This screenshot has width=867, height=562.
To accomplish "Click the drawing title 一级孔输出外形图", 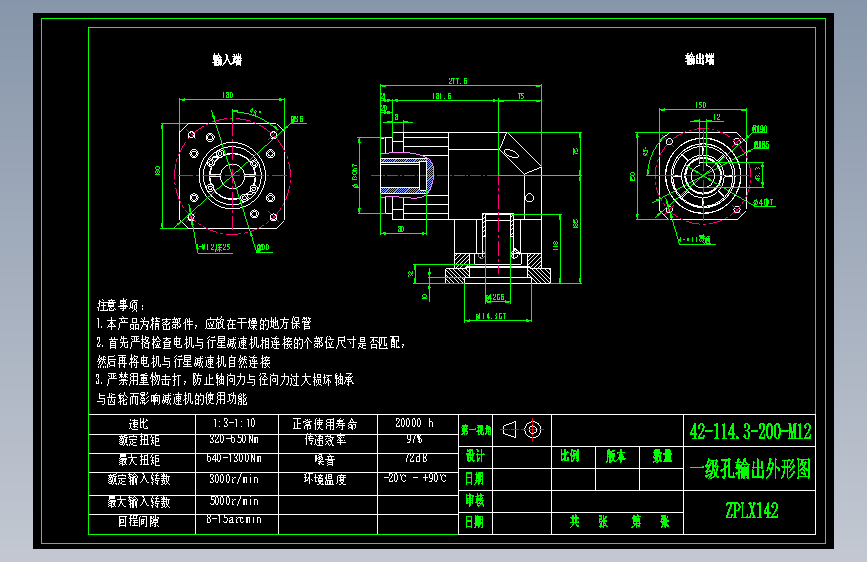I will (750, 469).
